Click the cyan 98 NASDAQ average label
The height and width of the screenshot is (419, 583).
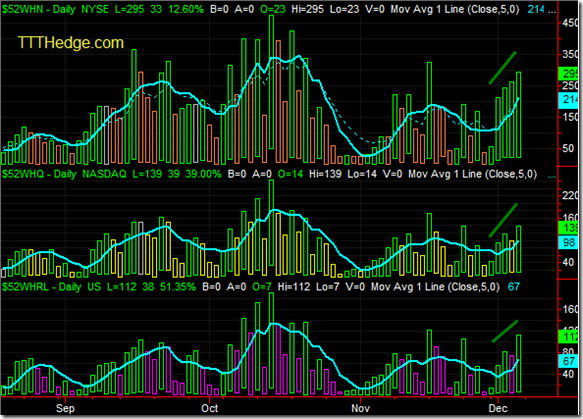pos(568,242)
